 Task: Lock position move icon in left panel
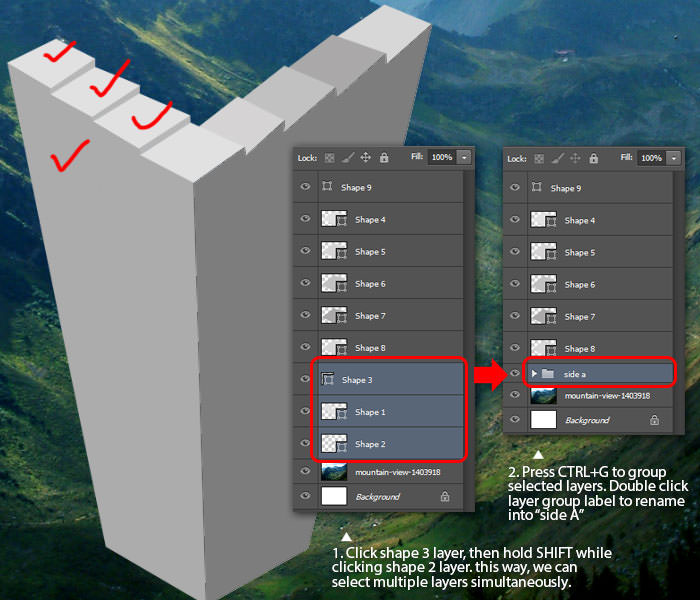(x=365, y=157)
